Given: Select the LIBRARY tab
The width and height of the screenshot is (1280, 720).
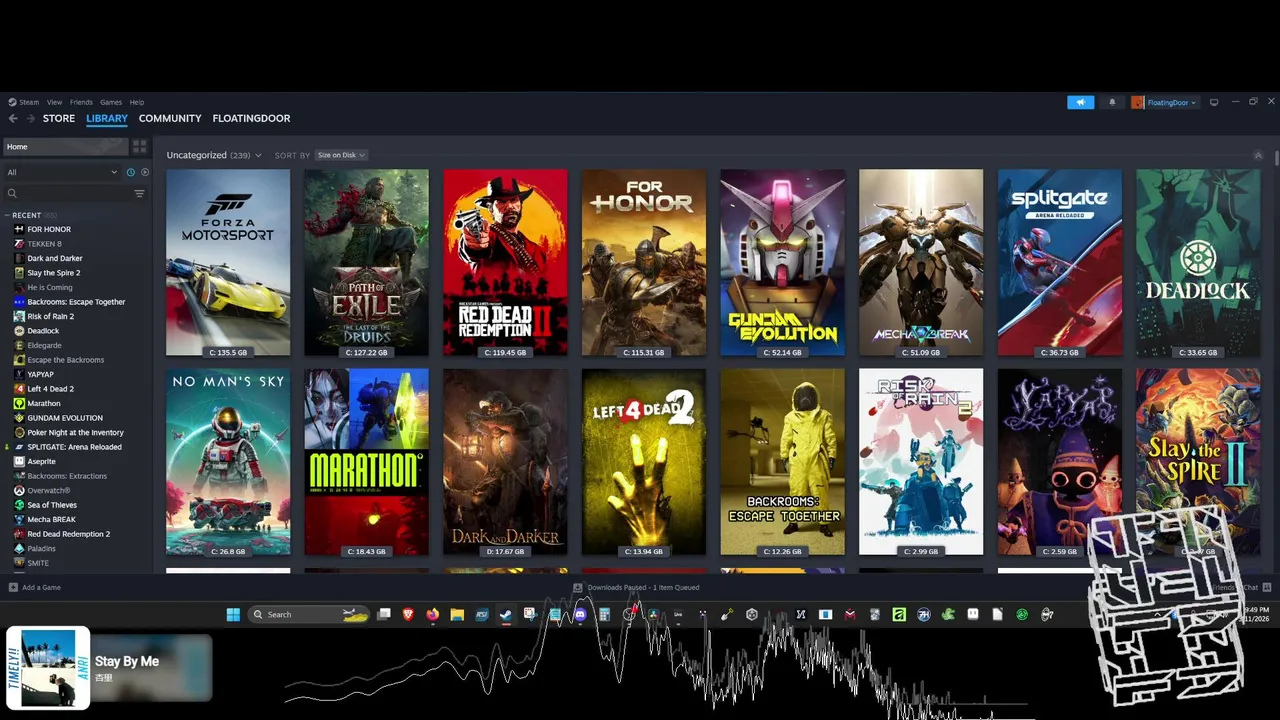Looking at the screenshot, I should 107,118.
